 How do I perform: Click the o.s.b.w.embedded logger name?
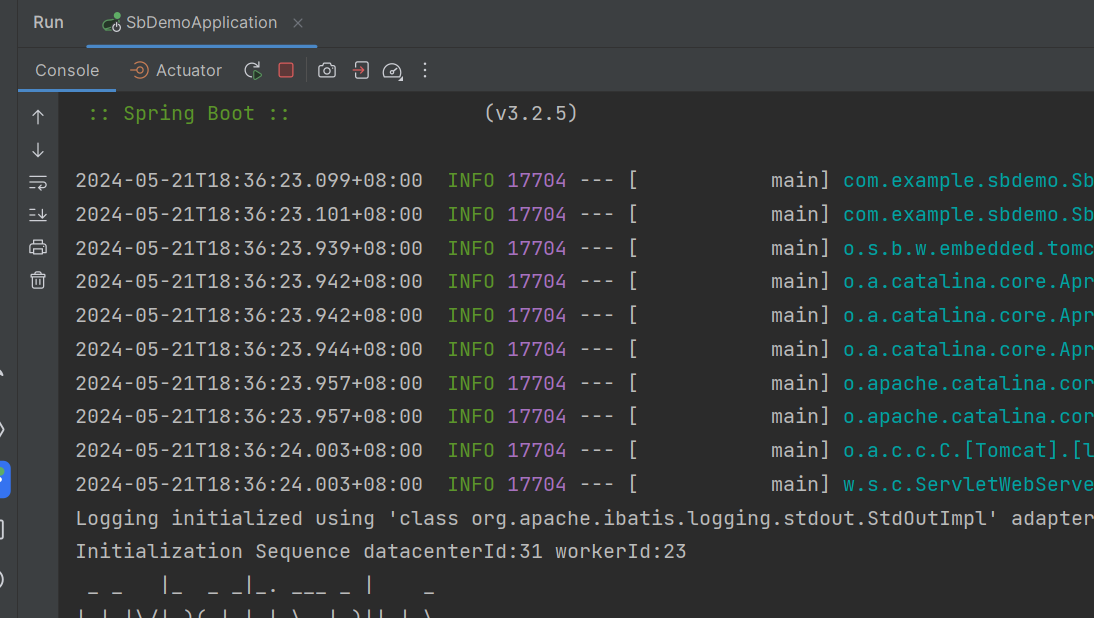[968, 248]
